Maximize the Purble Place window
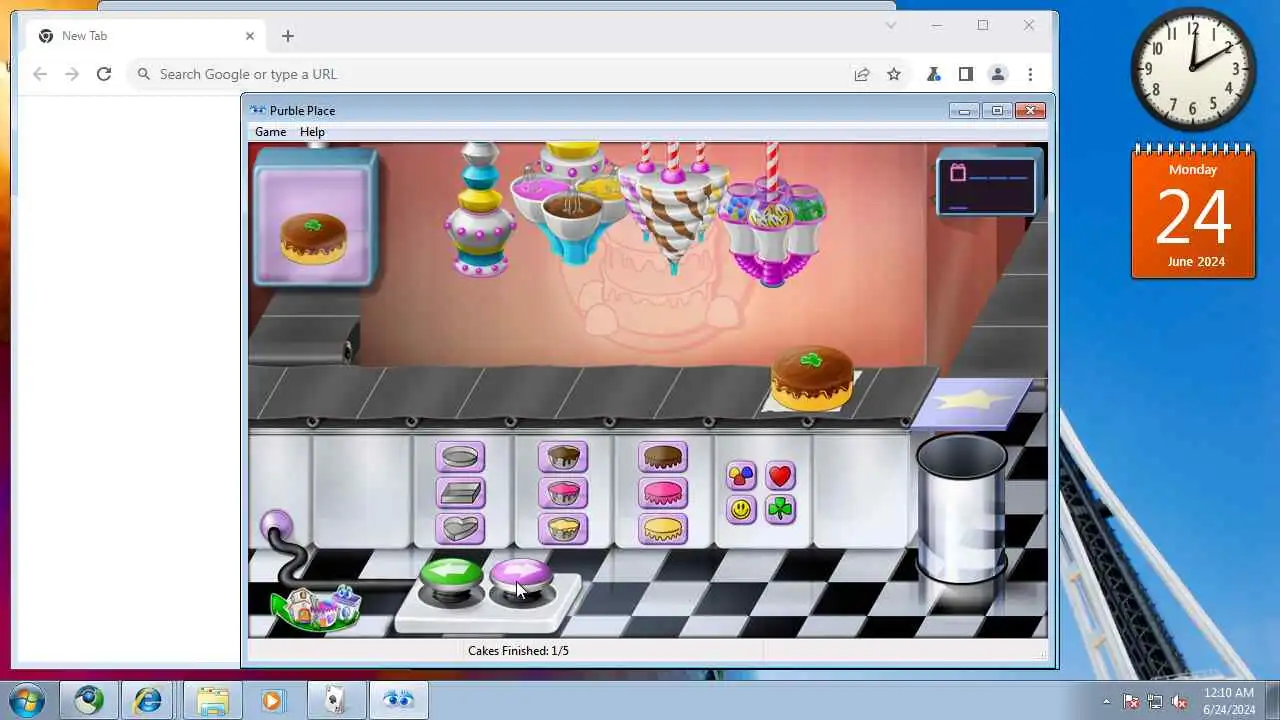This screenshot has height=720, width=1280. click(x=997, y=111)
